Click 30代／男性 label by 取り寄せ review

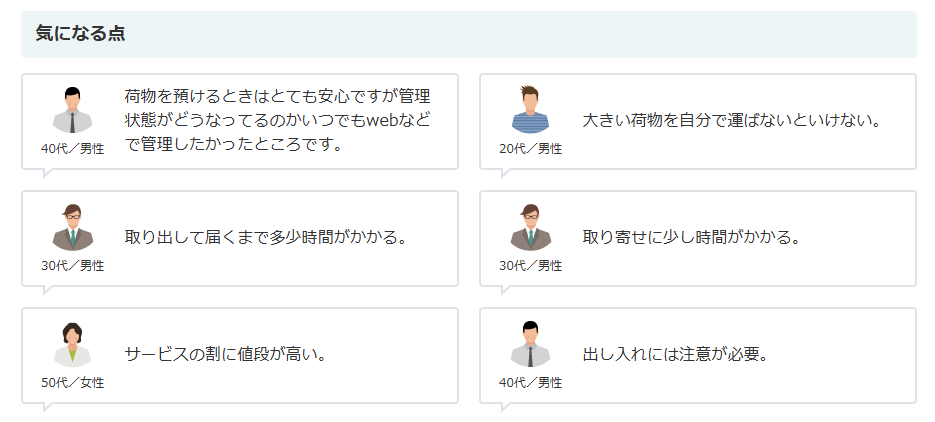coord(530,266)
